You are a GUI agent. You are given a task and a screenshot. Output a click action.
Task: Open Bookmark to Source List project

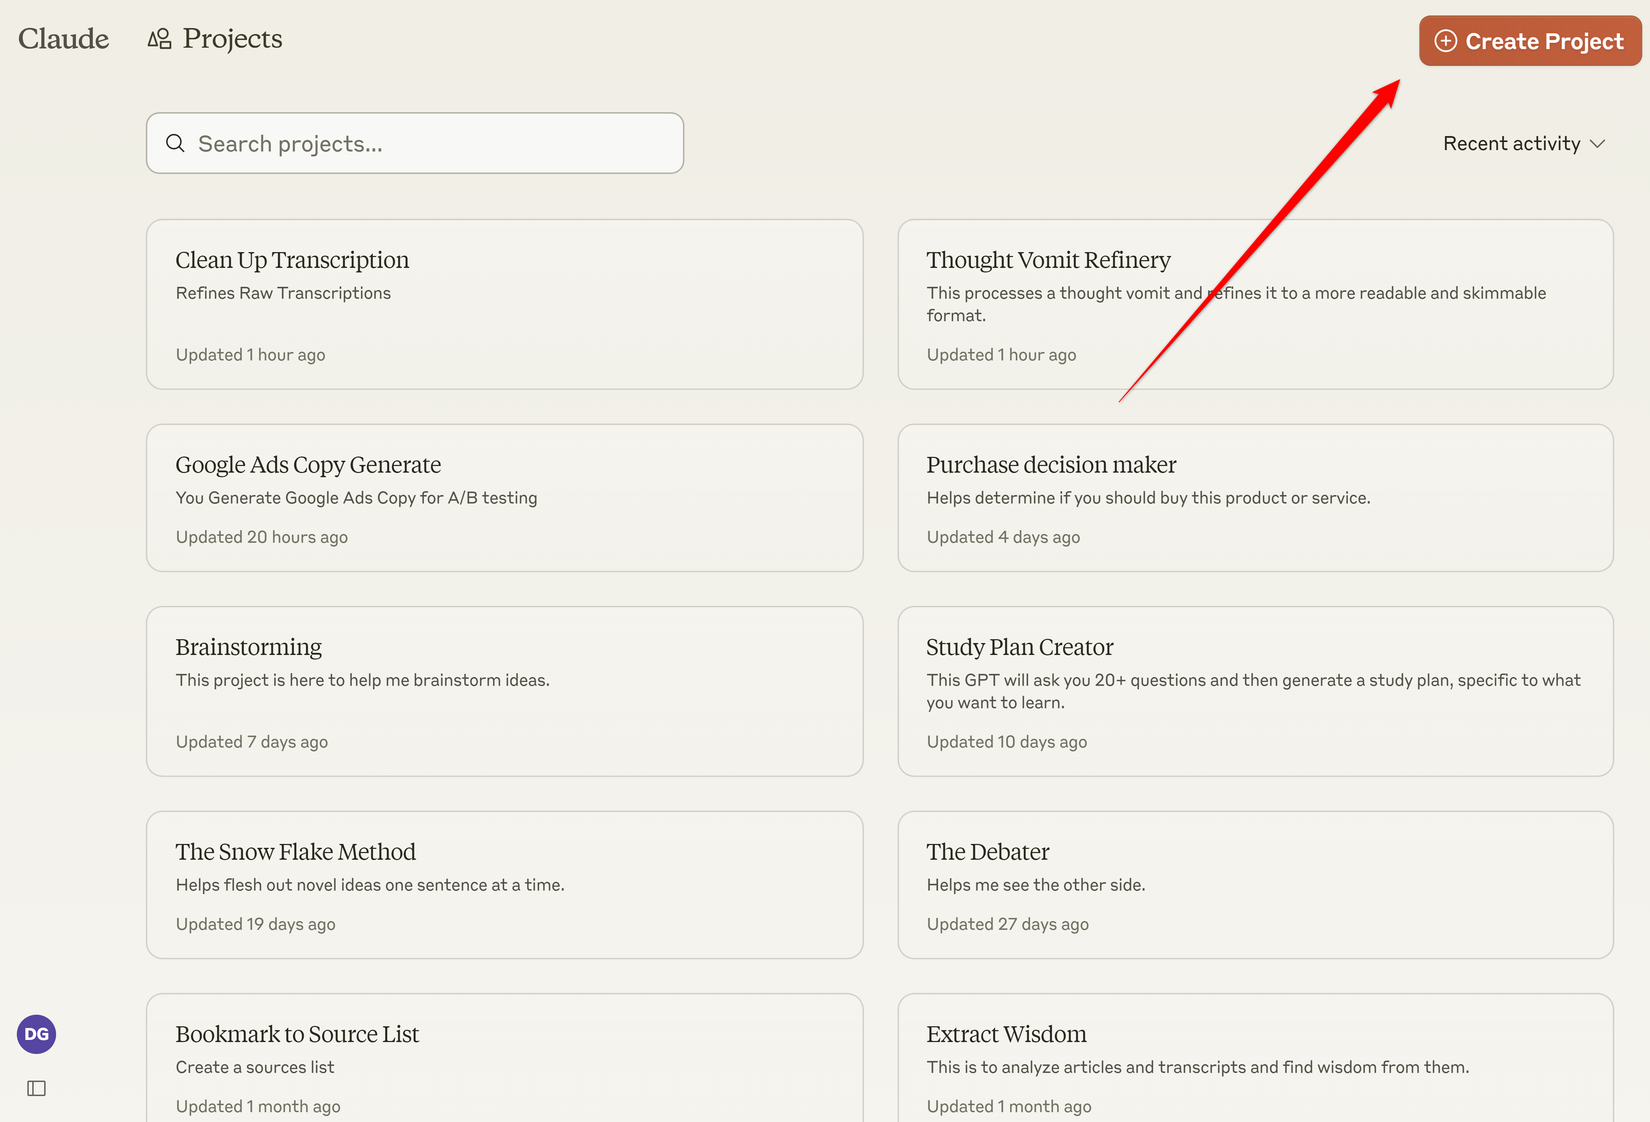(x=505, y=1058)
